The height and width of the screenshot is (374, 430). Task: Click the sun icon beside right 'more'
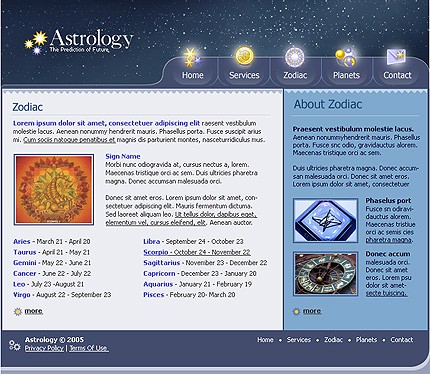click(x=296, y=312)
